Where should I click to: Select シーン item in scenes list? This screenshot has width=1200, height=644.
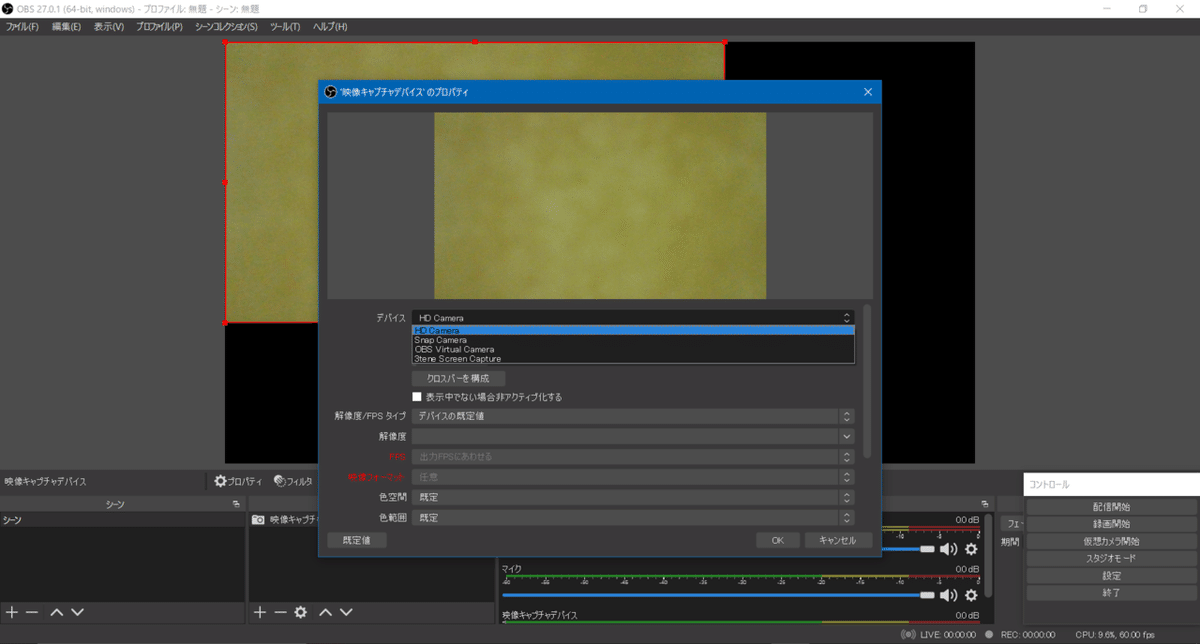click(122, 520)
